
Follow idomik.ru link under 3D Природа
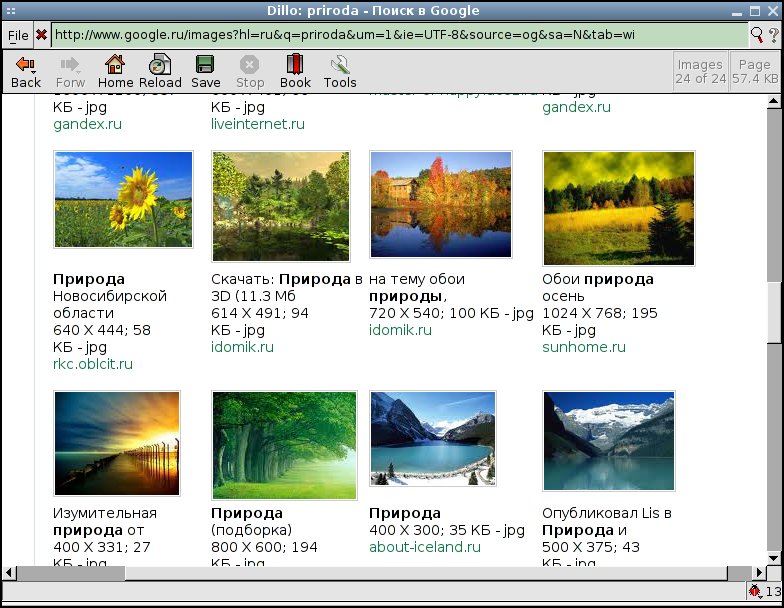click(242, 347)
